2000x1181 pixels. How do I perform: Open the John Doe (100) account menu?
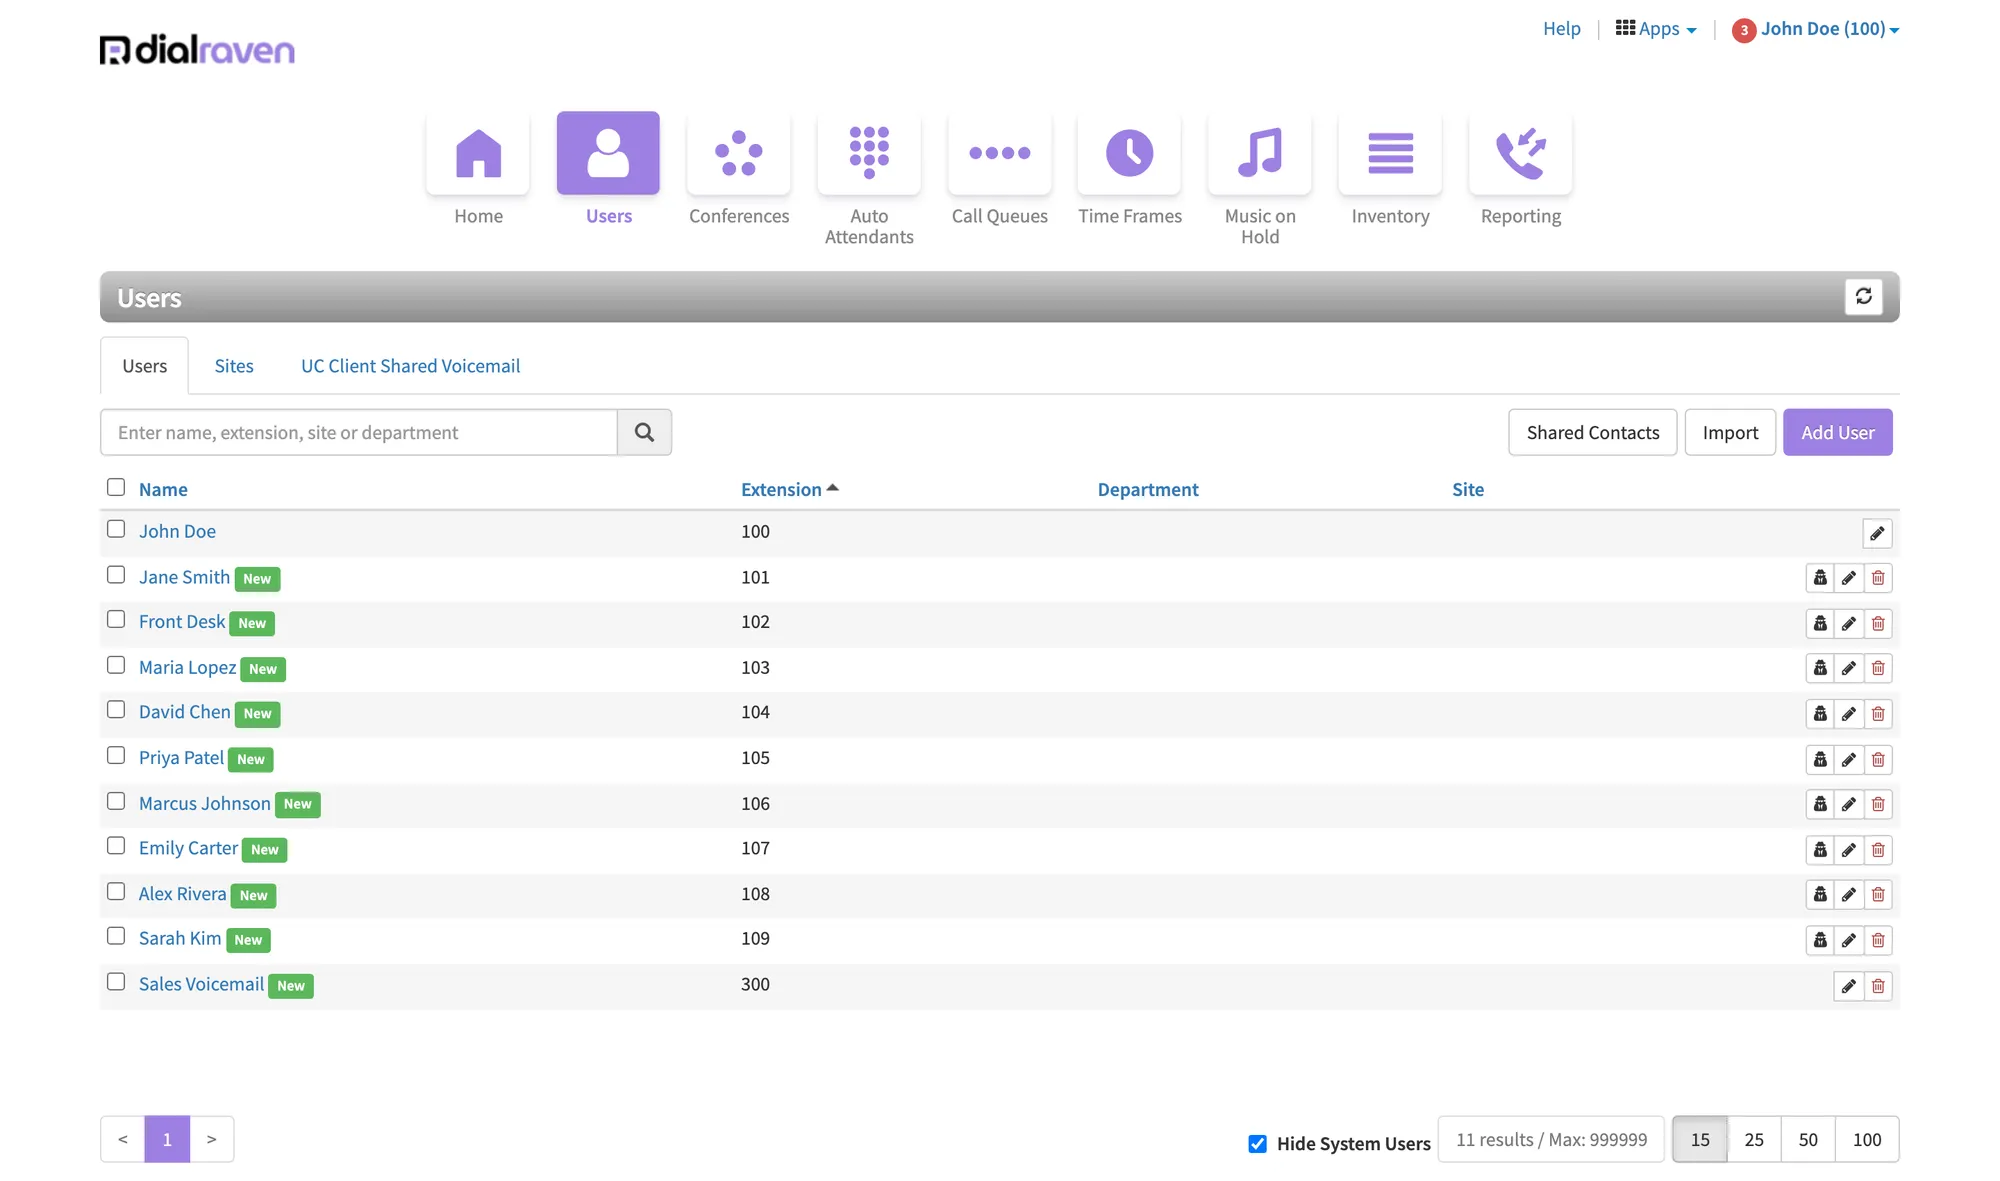[x=1829, y=29]
